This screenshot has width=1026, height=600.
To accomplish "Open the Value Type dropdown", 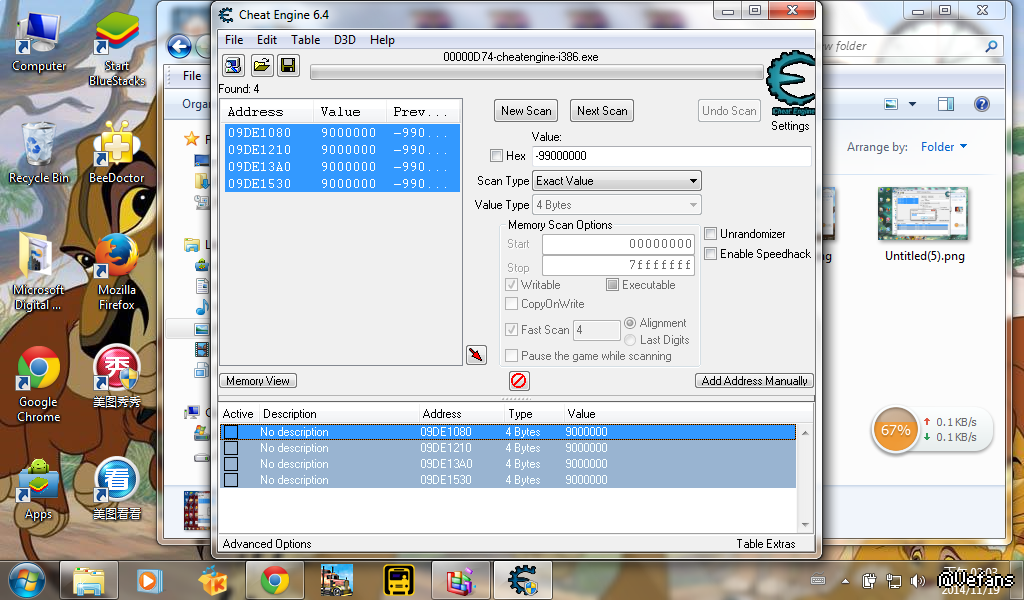I will point(617,205).
